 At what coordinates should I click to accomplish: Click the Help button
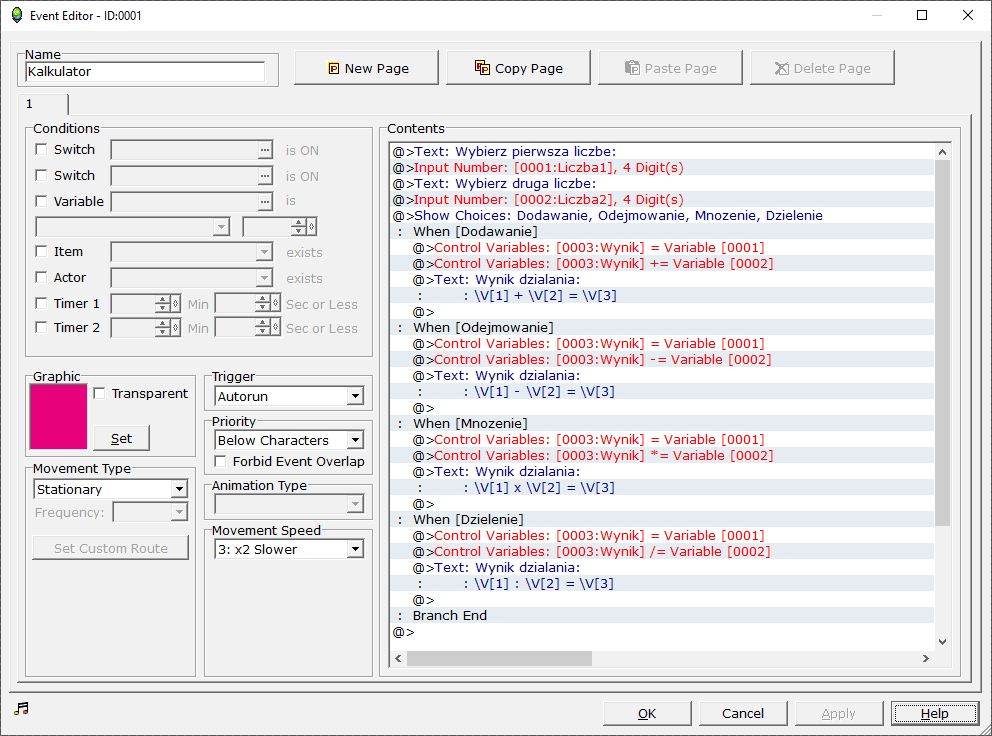coord(934,713)
